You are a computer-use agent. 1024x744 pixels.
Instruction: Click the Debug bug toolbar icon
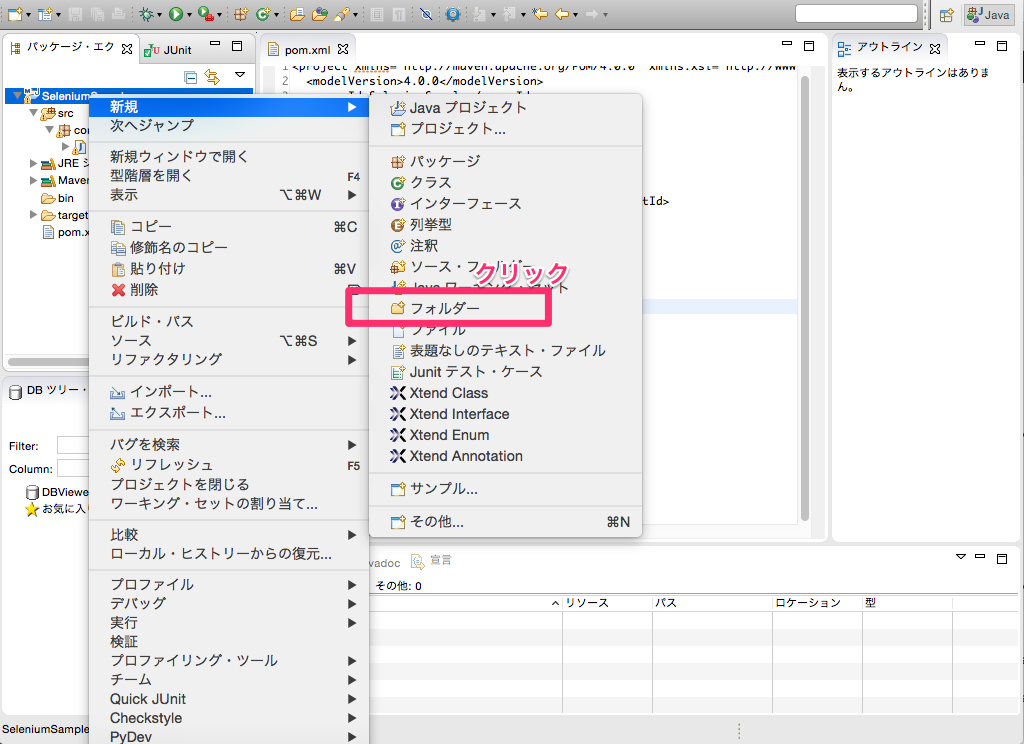[146, 14]
